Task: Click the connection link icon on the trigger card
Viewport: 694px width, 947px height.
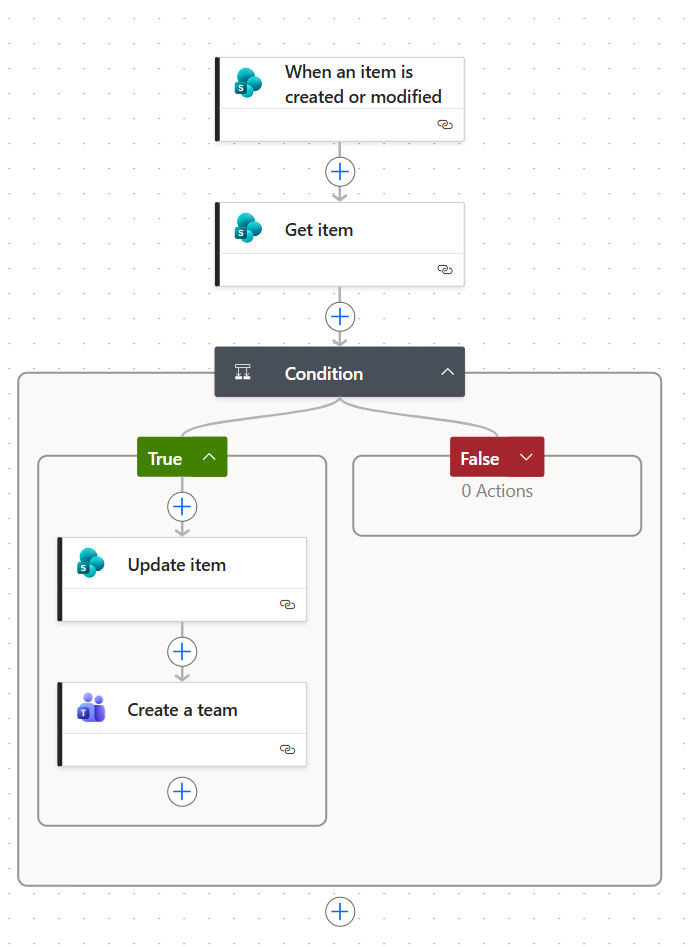Action: [x=445, y=124]
